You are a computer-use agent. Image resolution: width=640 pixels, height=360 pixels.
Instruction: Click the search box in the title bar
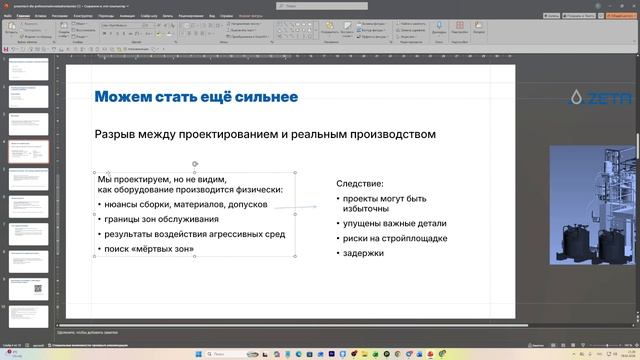point(322,6)
